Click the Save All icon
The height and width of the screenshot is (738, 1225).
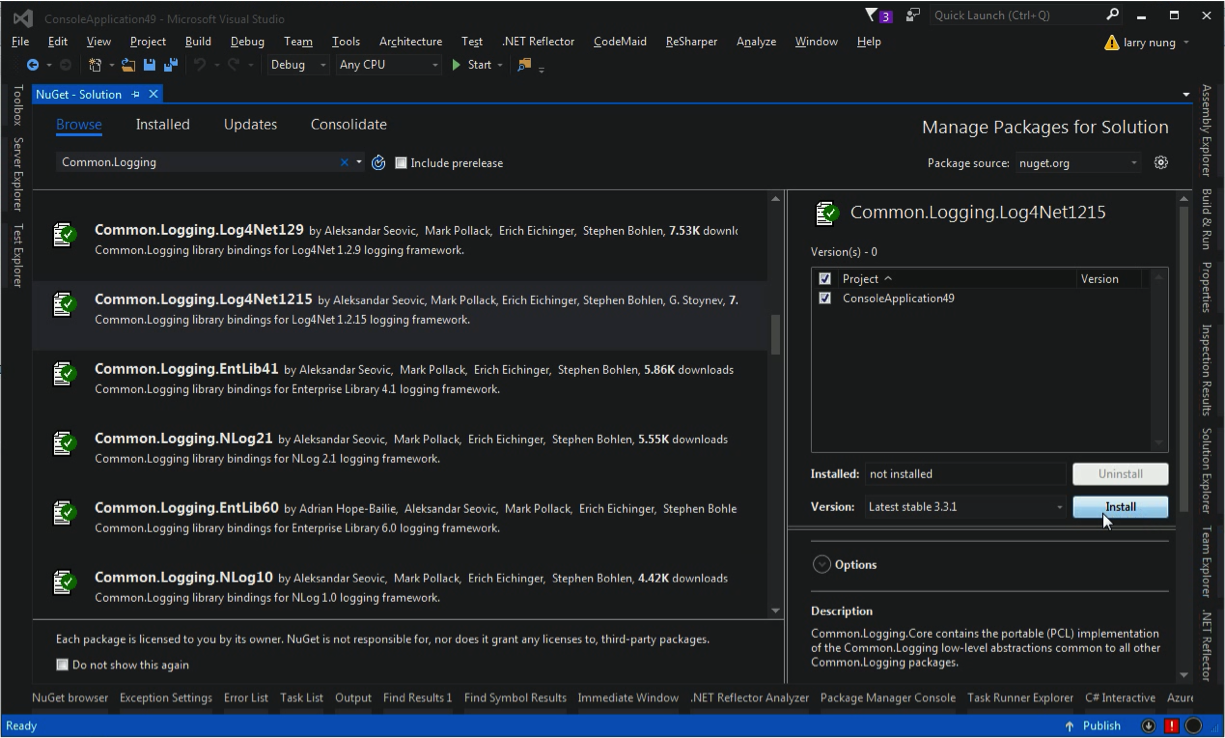[x=170, y=65]
